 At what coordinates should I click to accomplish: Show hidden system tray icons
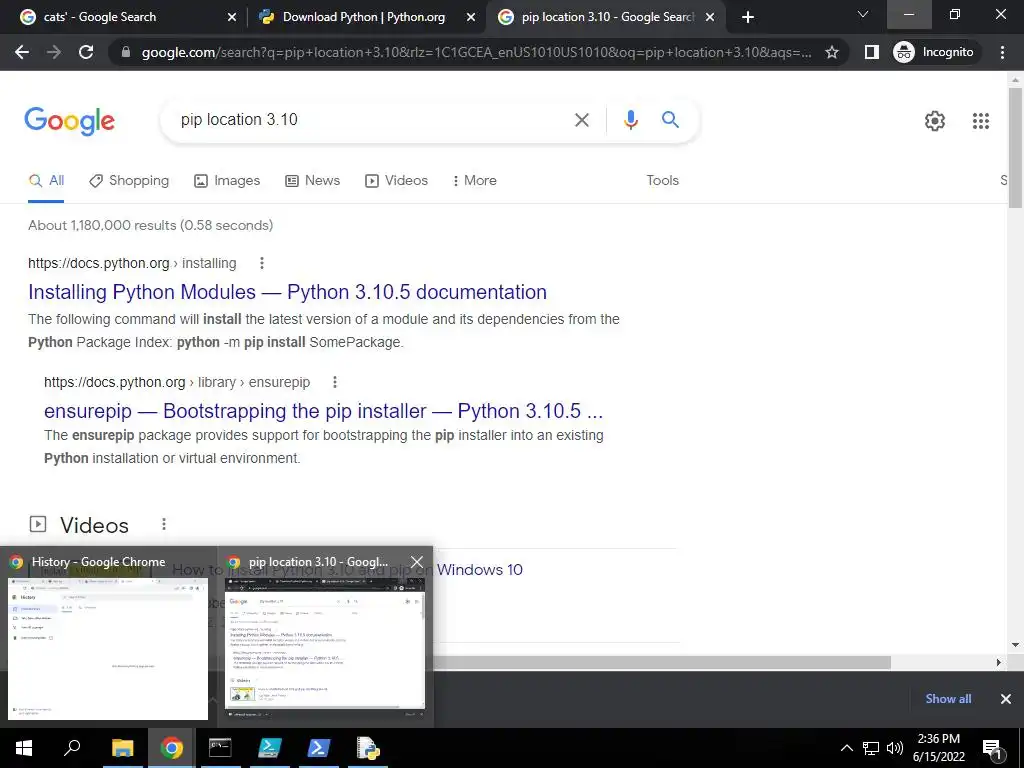846,748
